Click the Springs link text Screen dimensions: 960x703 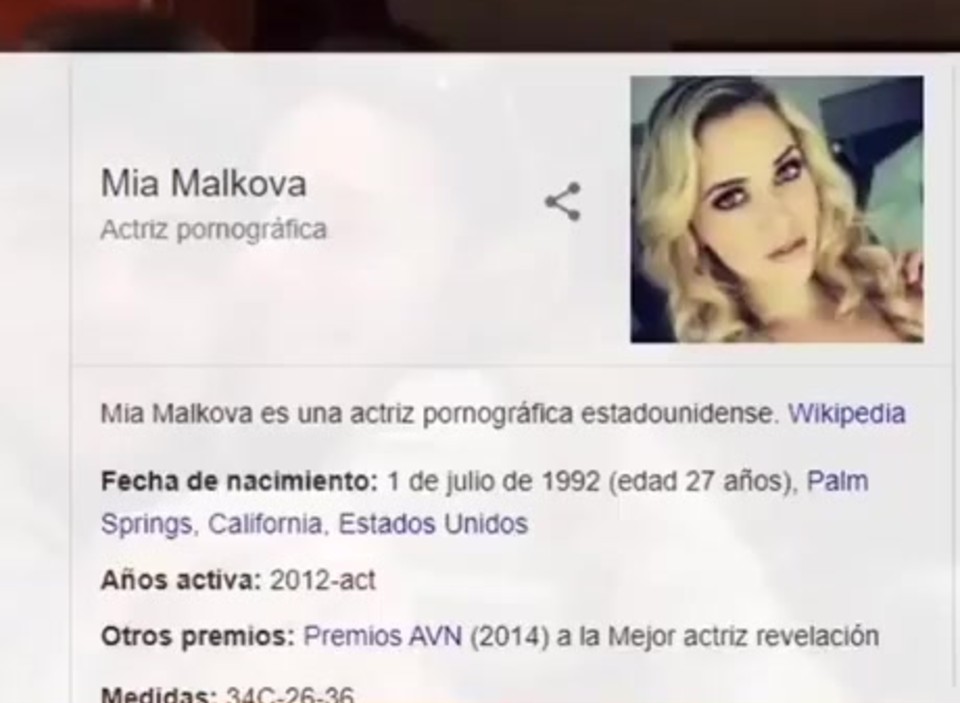pyautogui.click(x=146, y=525)
